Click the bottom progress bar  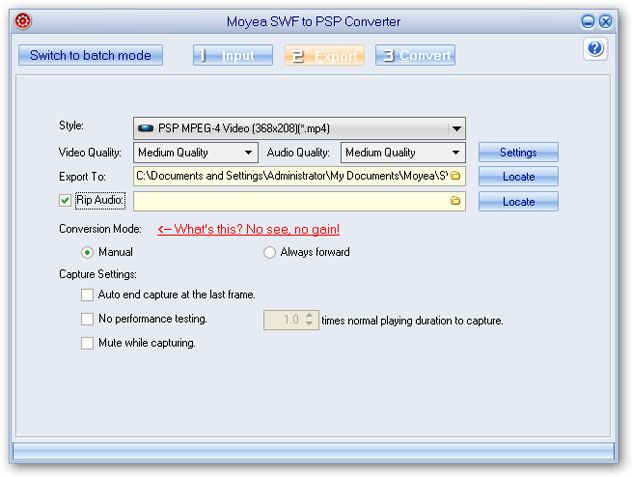pyautogui.click(x=314, y=450)
